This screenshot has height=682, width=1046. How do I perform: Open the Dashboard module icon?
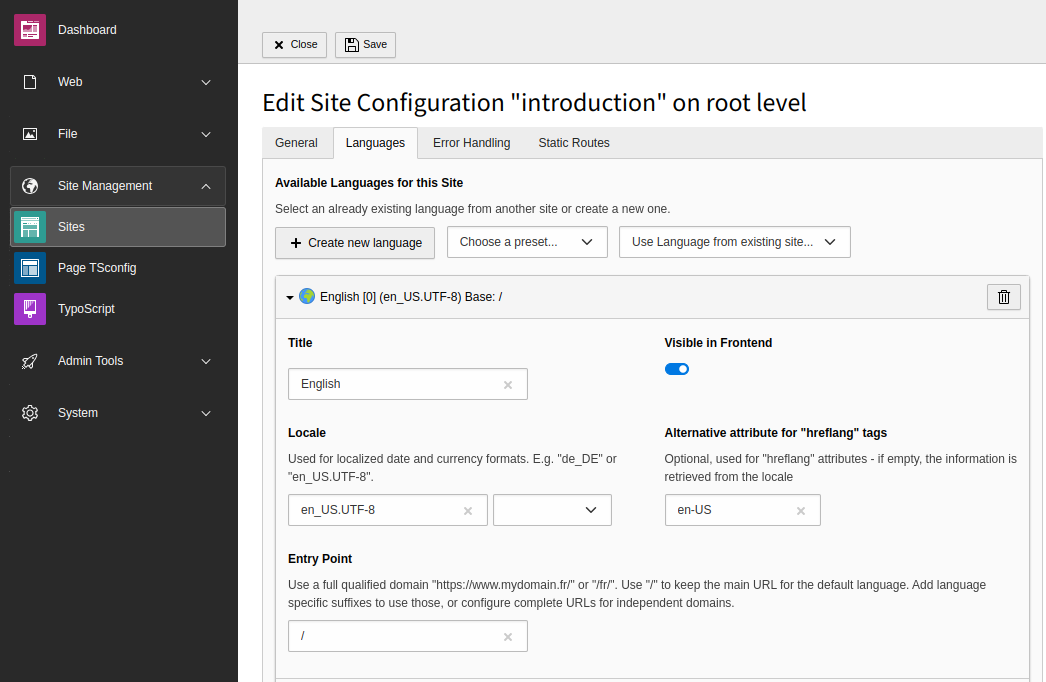[x=30, y=30]
